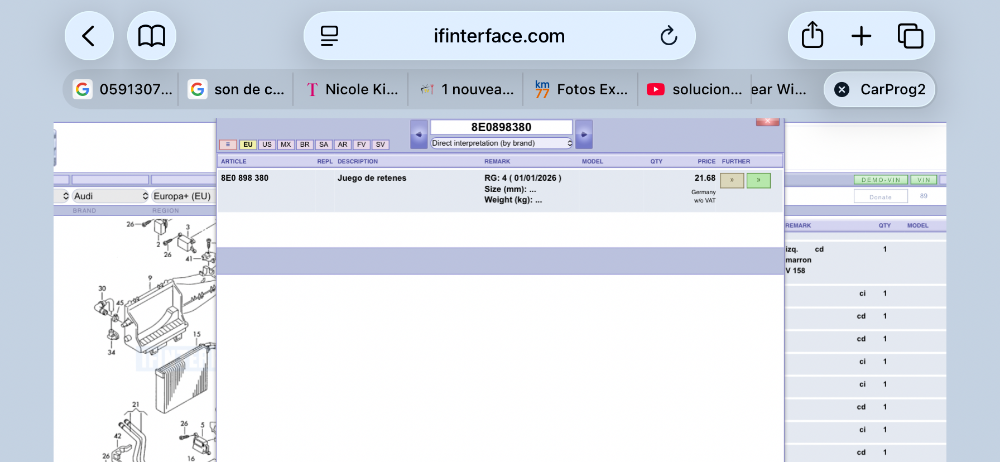This screenshot has height=462, width=1000.
Task: Click next arrow right of part number
Action: 584,134
